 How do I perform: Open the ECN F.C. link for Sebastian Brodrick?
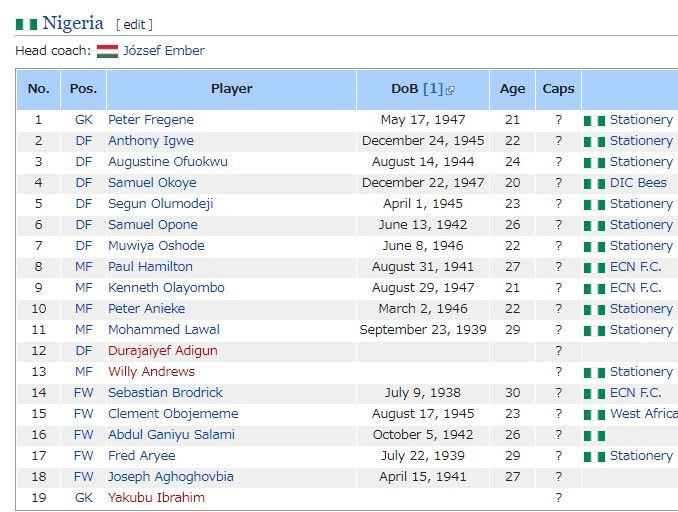[636, 393]
